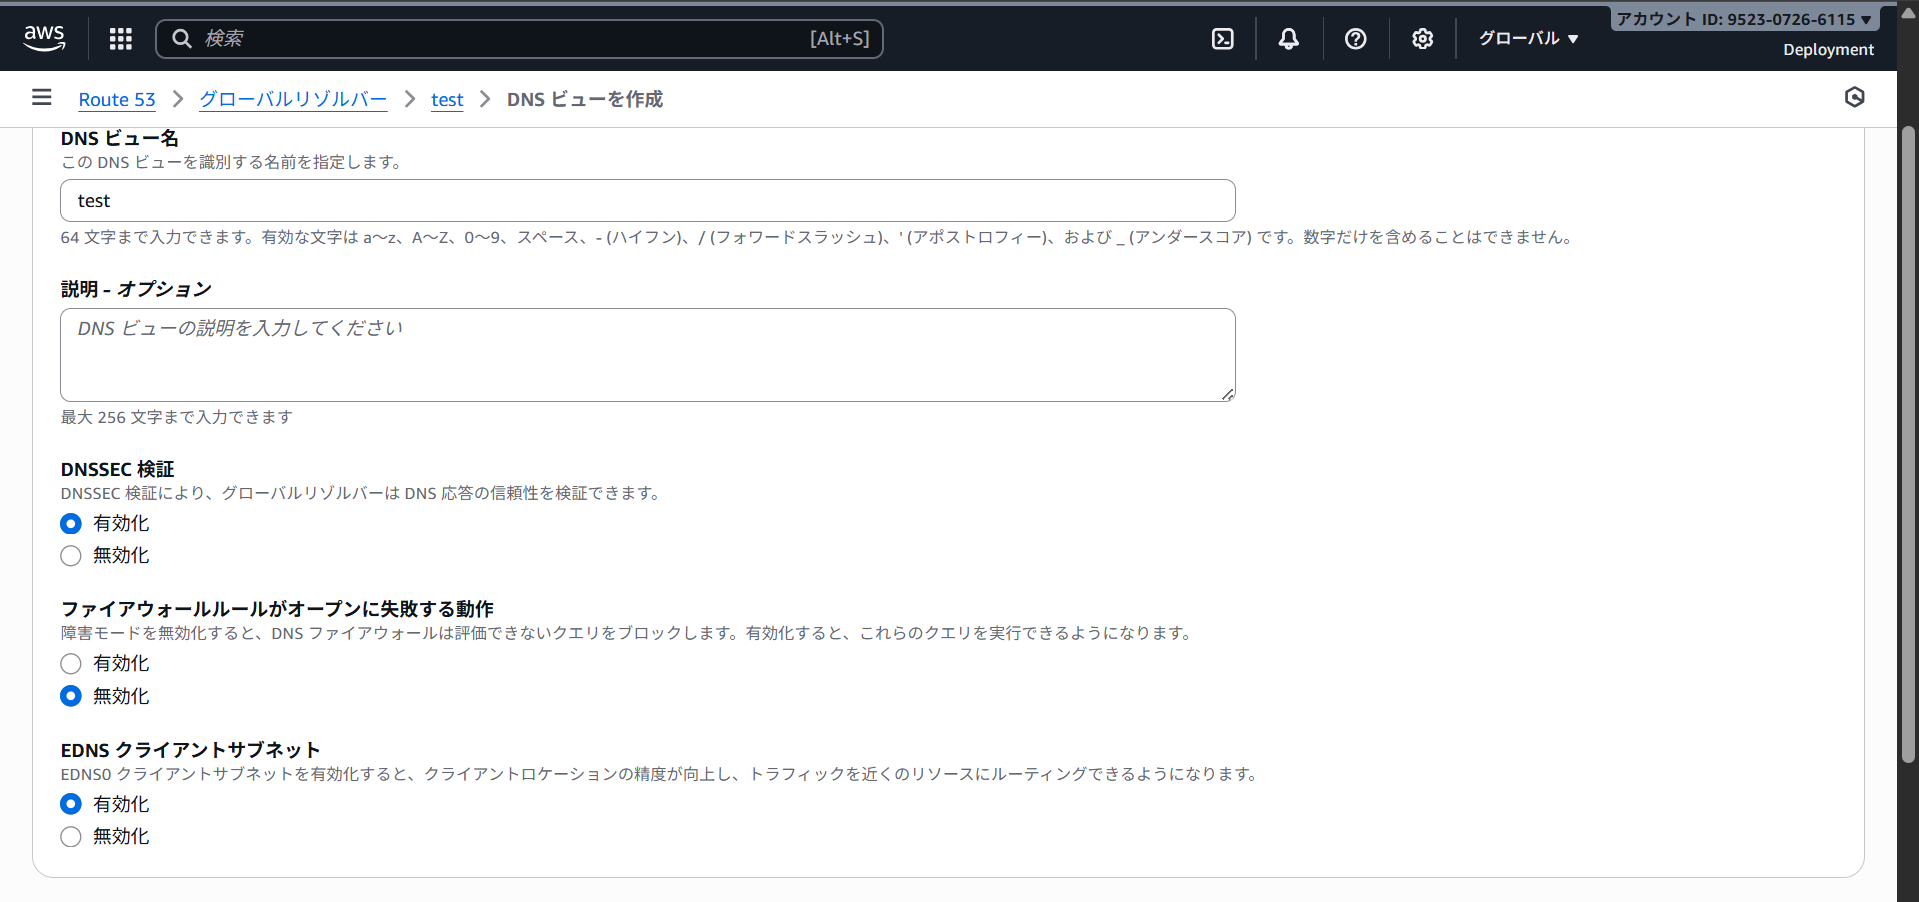Image resolution: width=1919 pixels, height=902 pixels.
Task: Select 有効化 for DNSSEC 検証
Action: [x=71, y=524]
